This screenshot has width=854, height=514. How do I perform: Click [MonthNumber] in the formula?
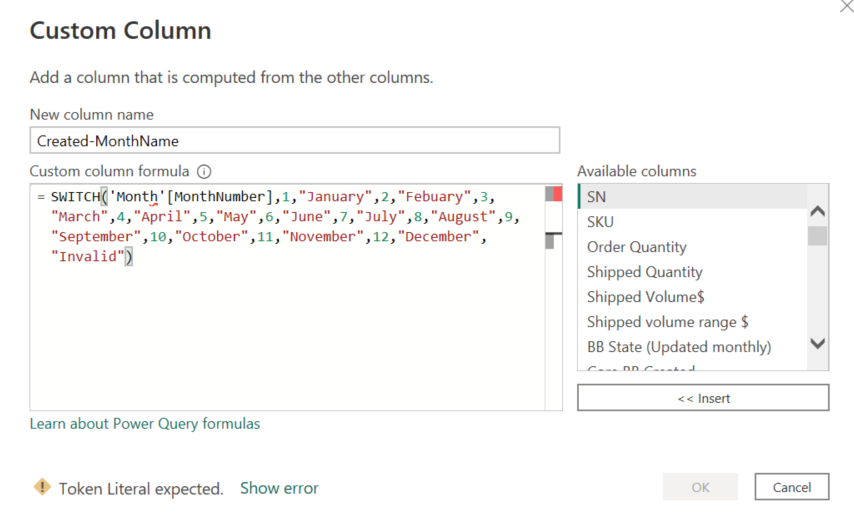pyautogui.click(x=219, y=197)
